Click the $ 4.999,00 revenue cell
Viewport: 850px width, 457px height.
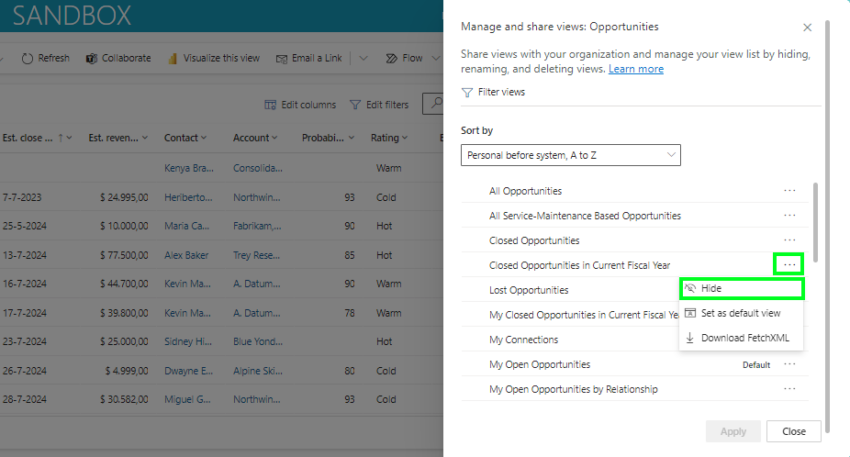127,371
